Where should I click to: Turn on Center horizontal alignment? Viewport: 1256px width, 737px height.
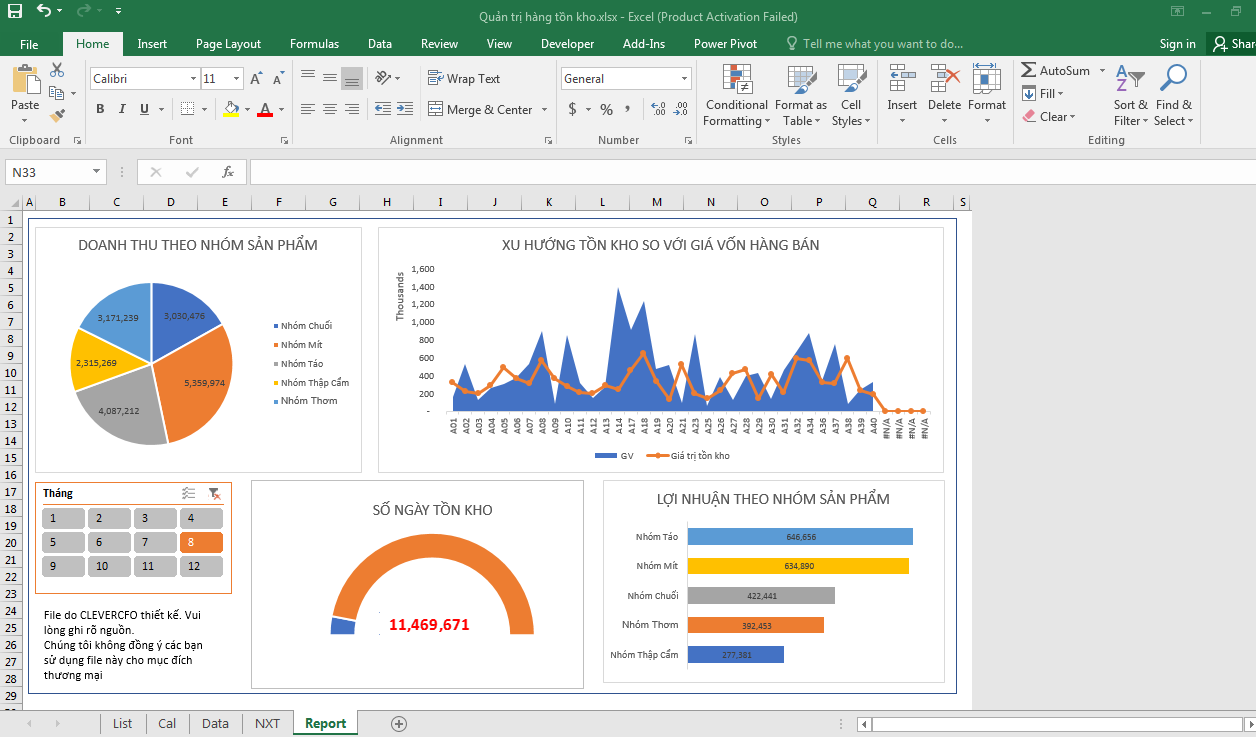[x=330, y=109]
